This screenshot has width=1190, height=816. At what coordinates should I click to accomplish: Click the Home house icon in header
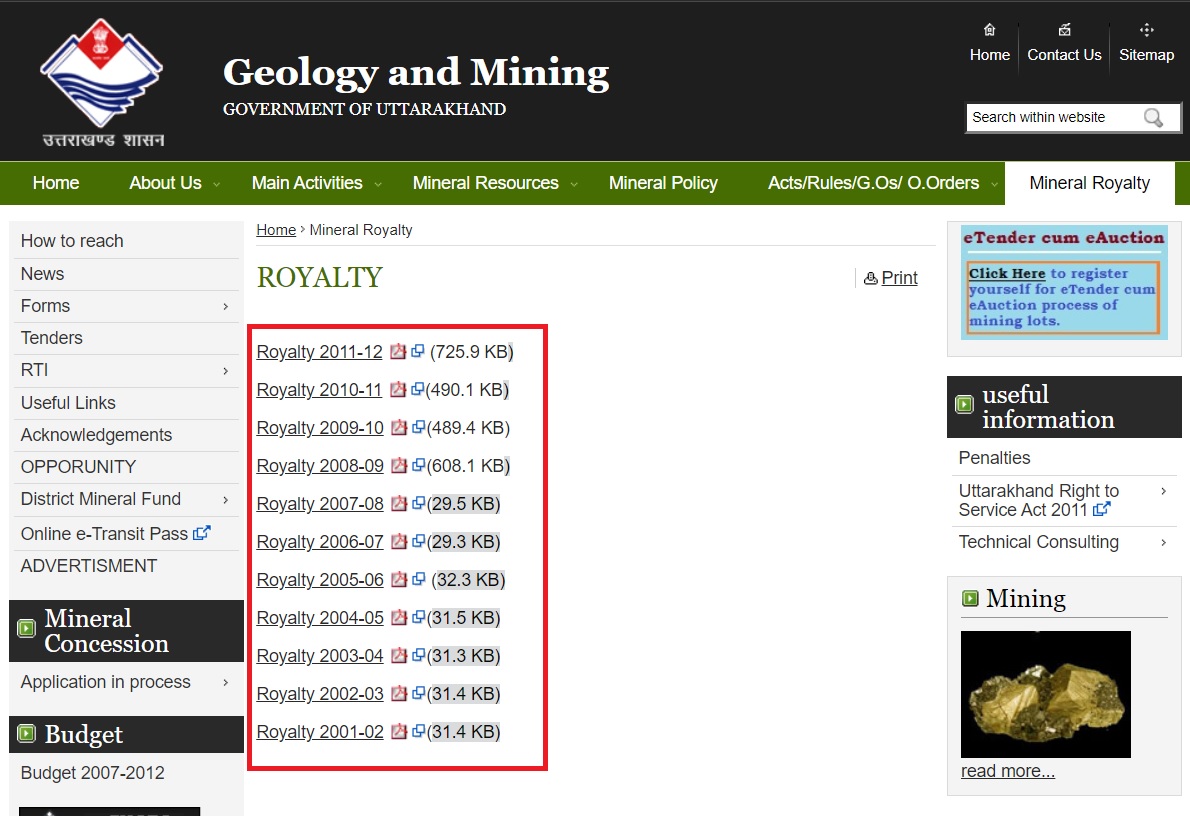point(989,30)
